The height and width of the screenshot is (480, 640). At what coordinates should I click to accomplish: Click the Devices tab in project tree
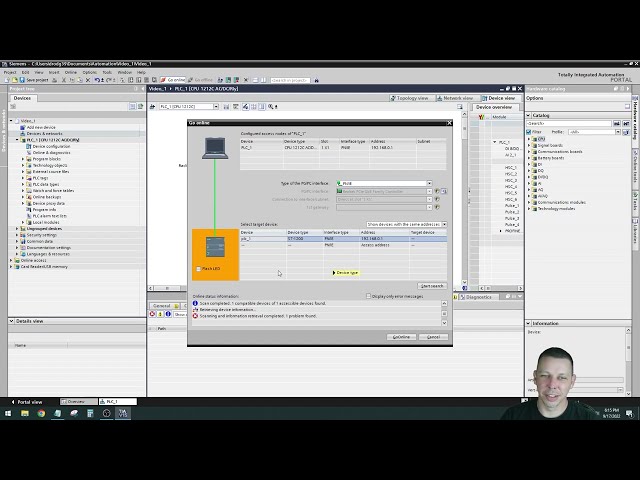pyautogui.click(x=22, y=98)
